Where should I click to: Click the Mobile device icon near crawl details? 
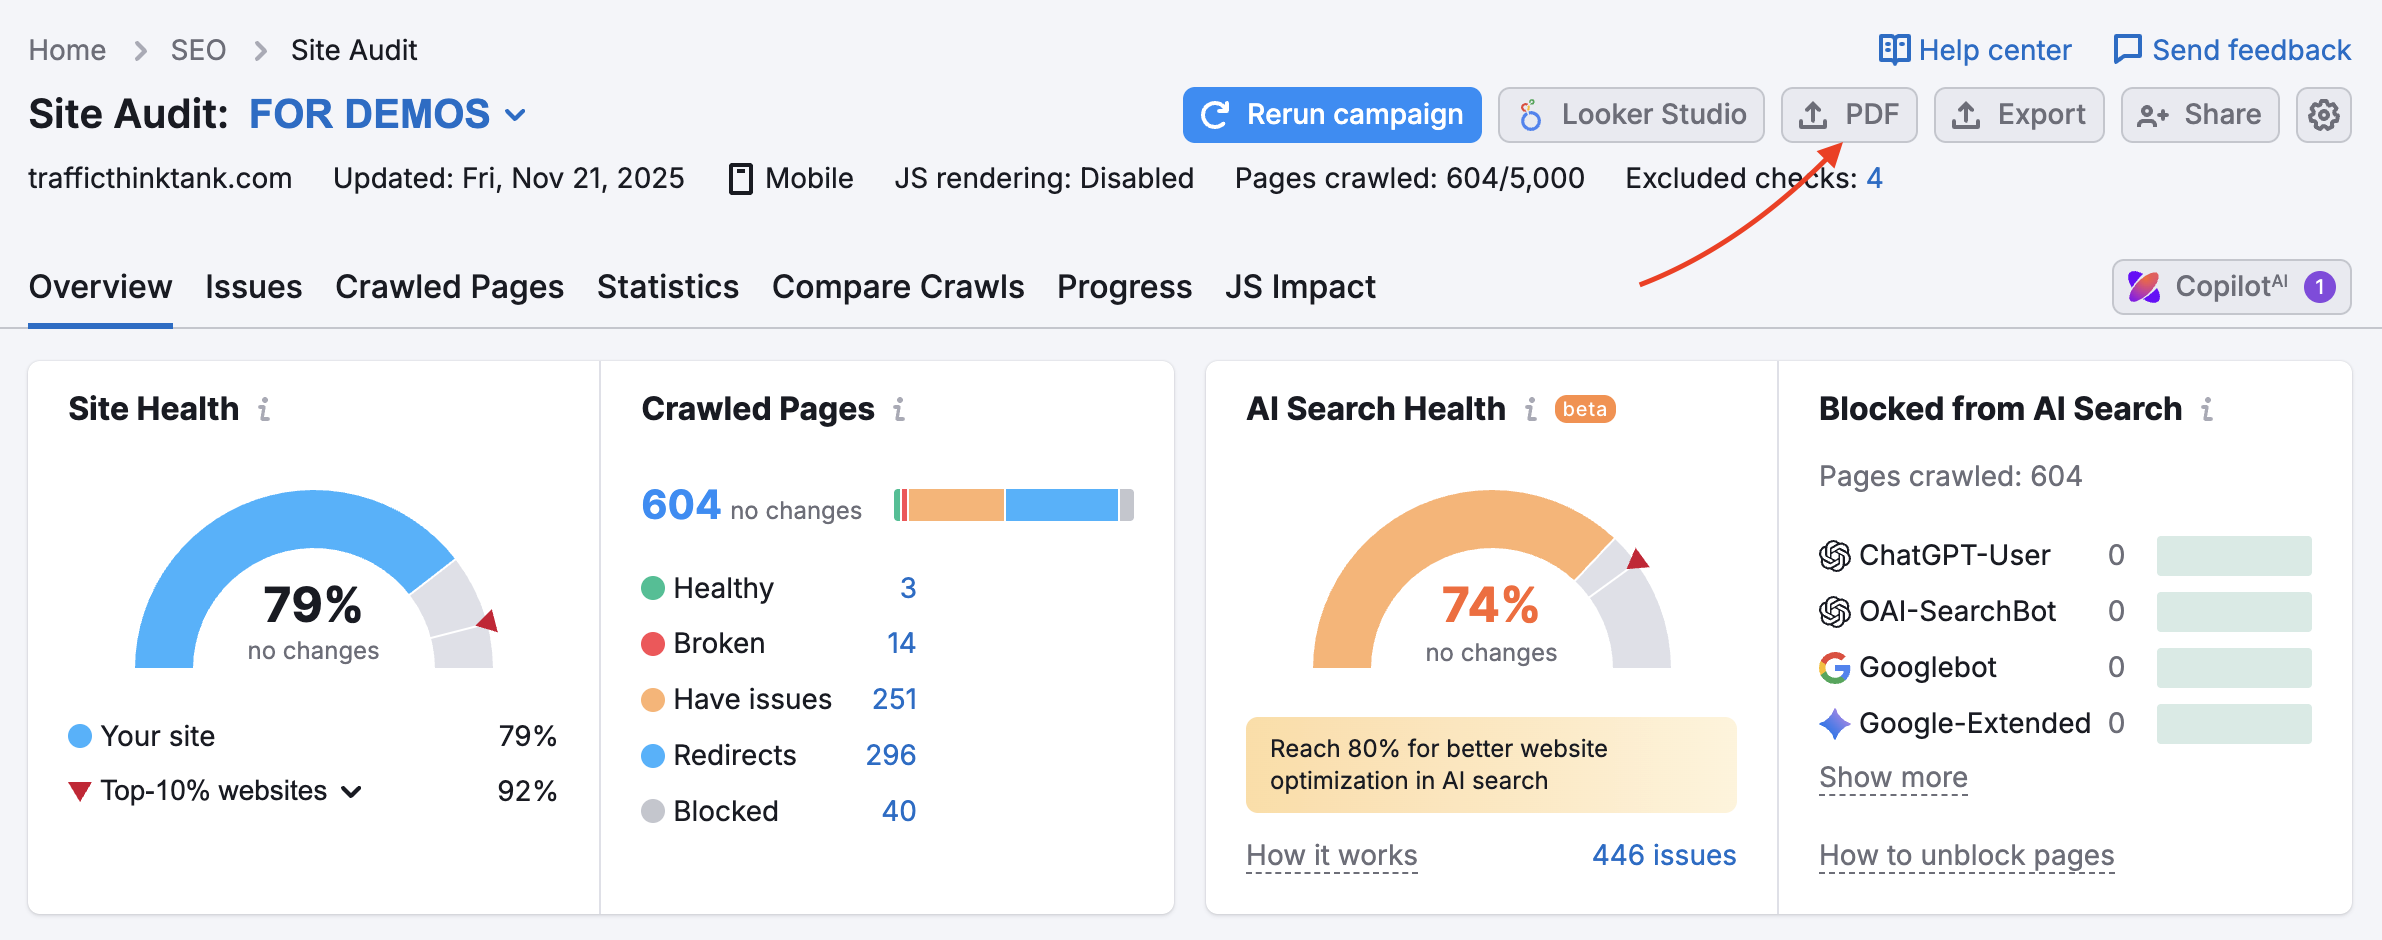740,178
